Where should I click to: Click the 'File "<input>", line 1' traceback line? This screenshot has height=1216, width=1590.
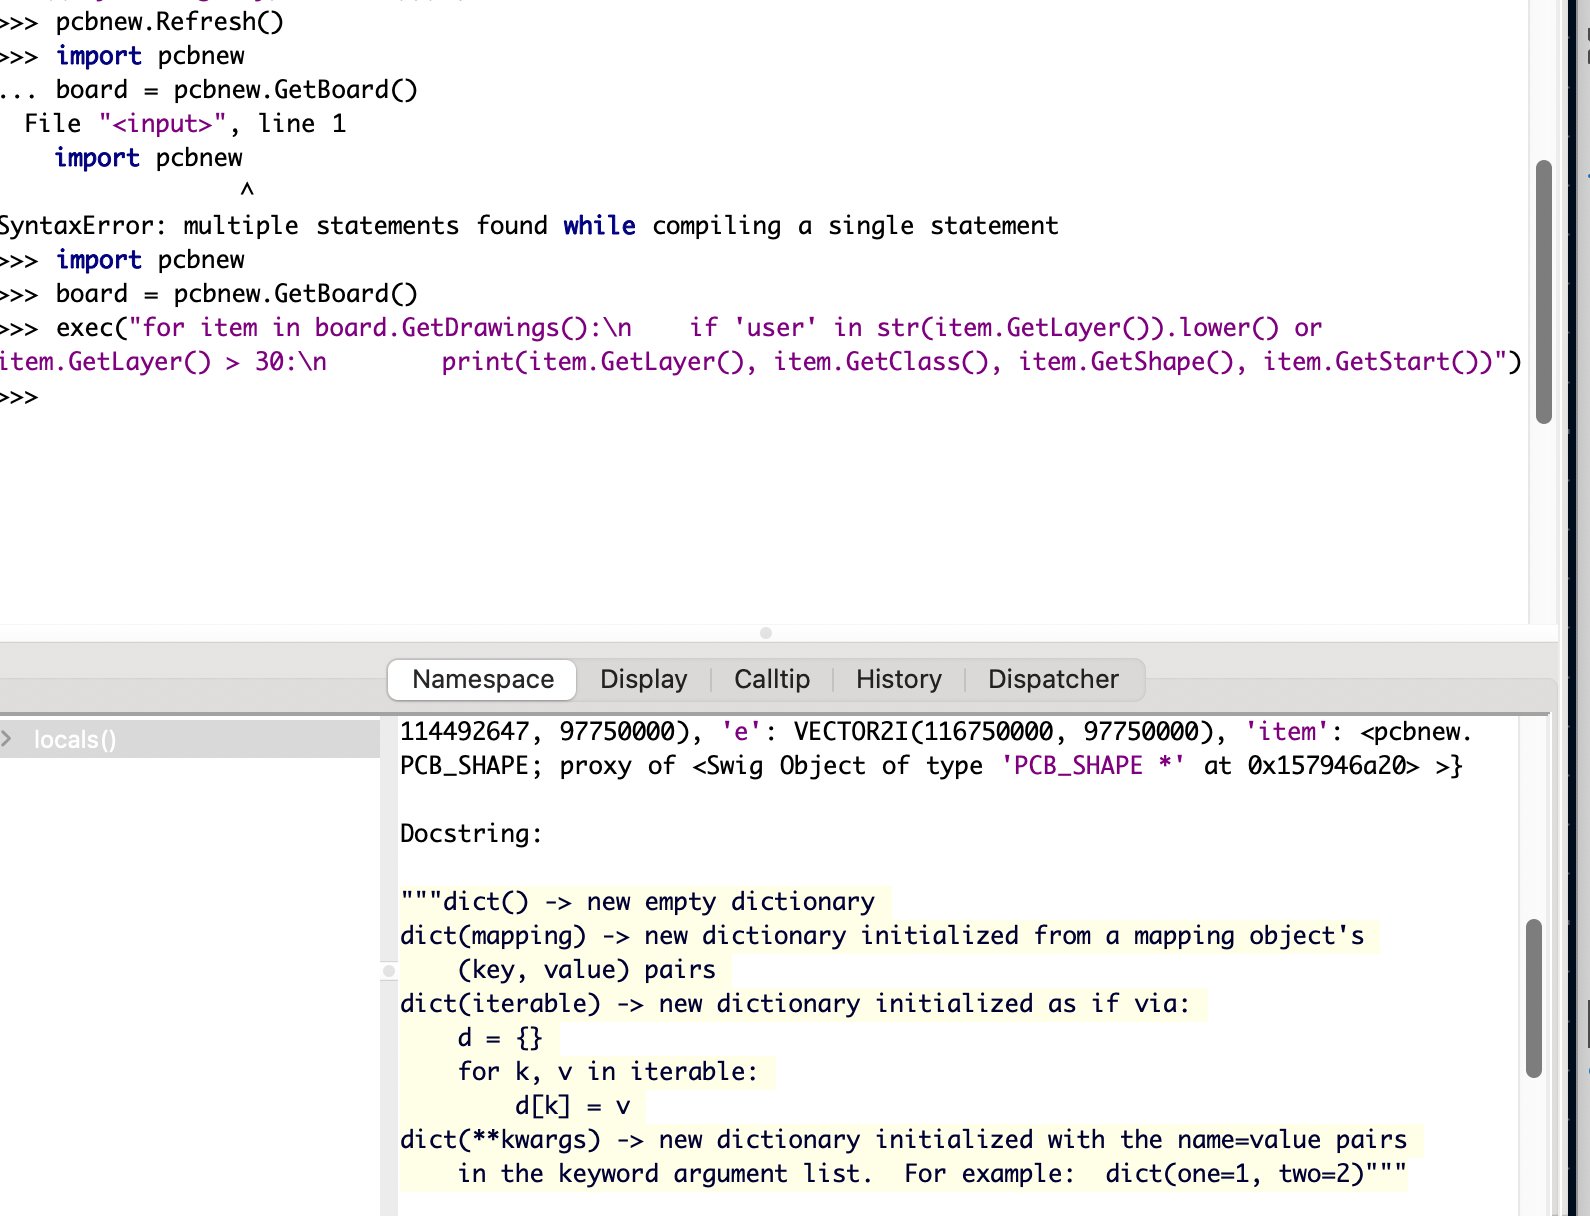pyautogui.click(x=185, y=124)
